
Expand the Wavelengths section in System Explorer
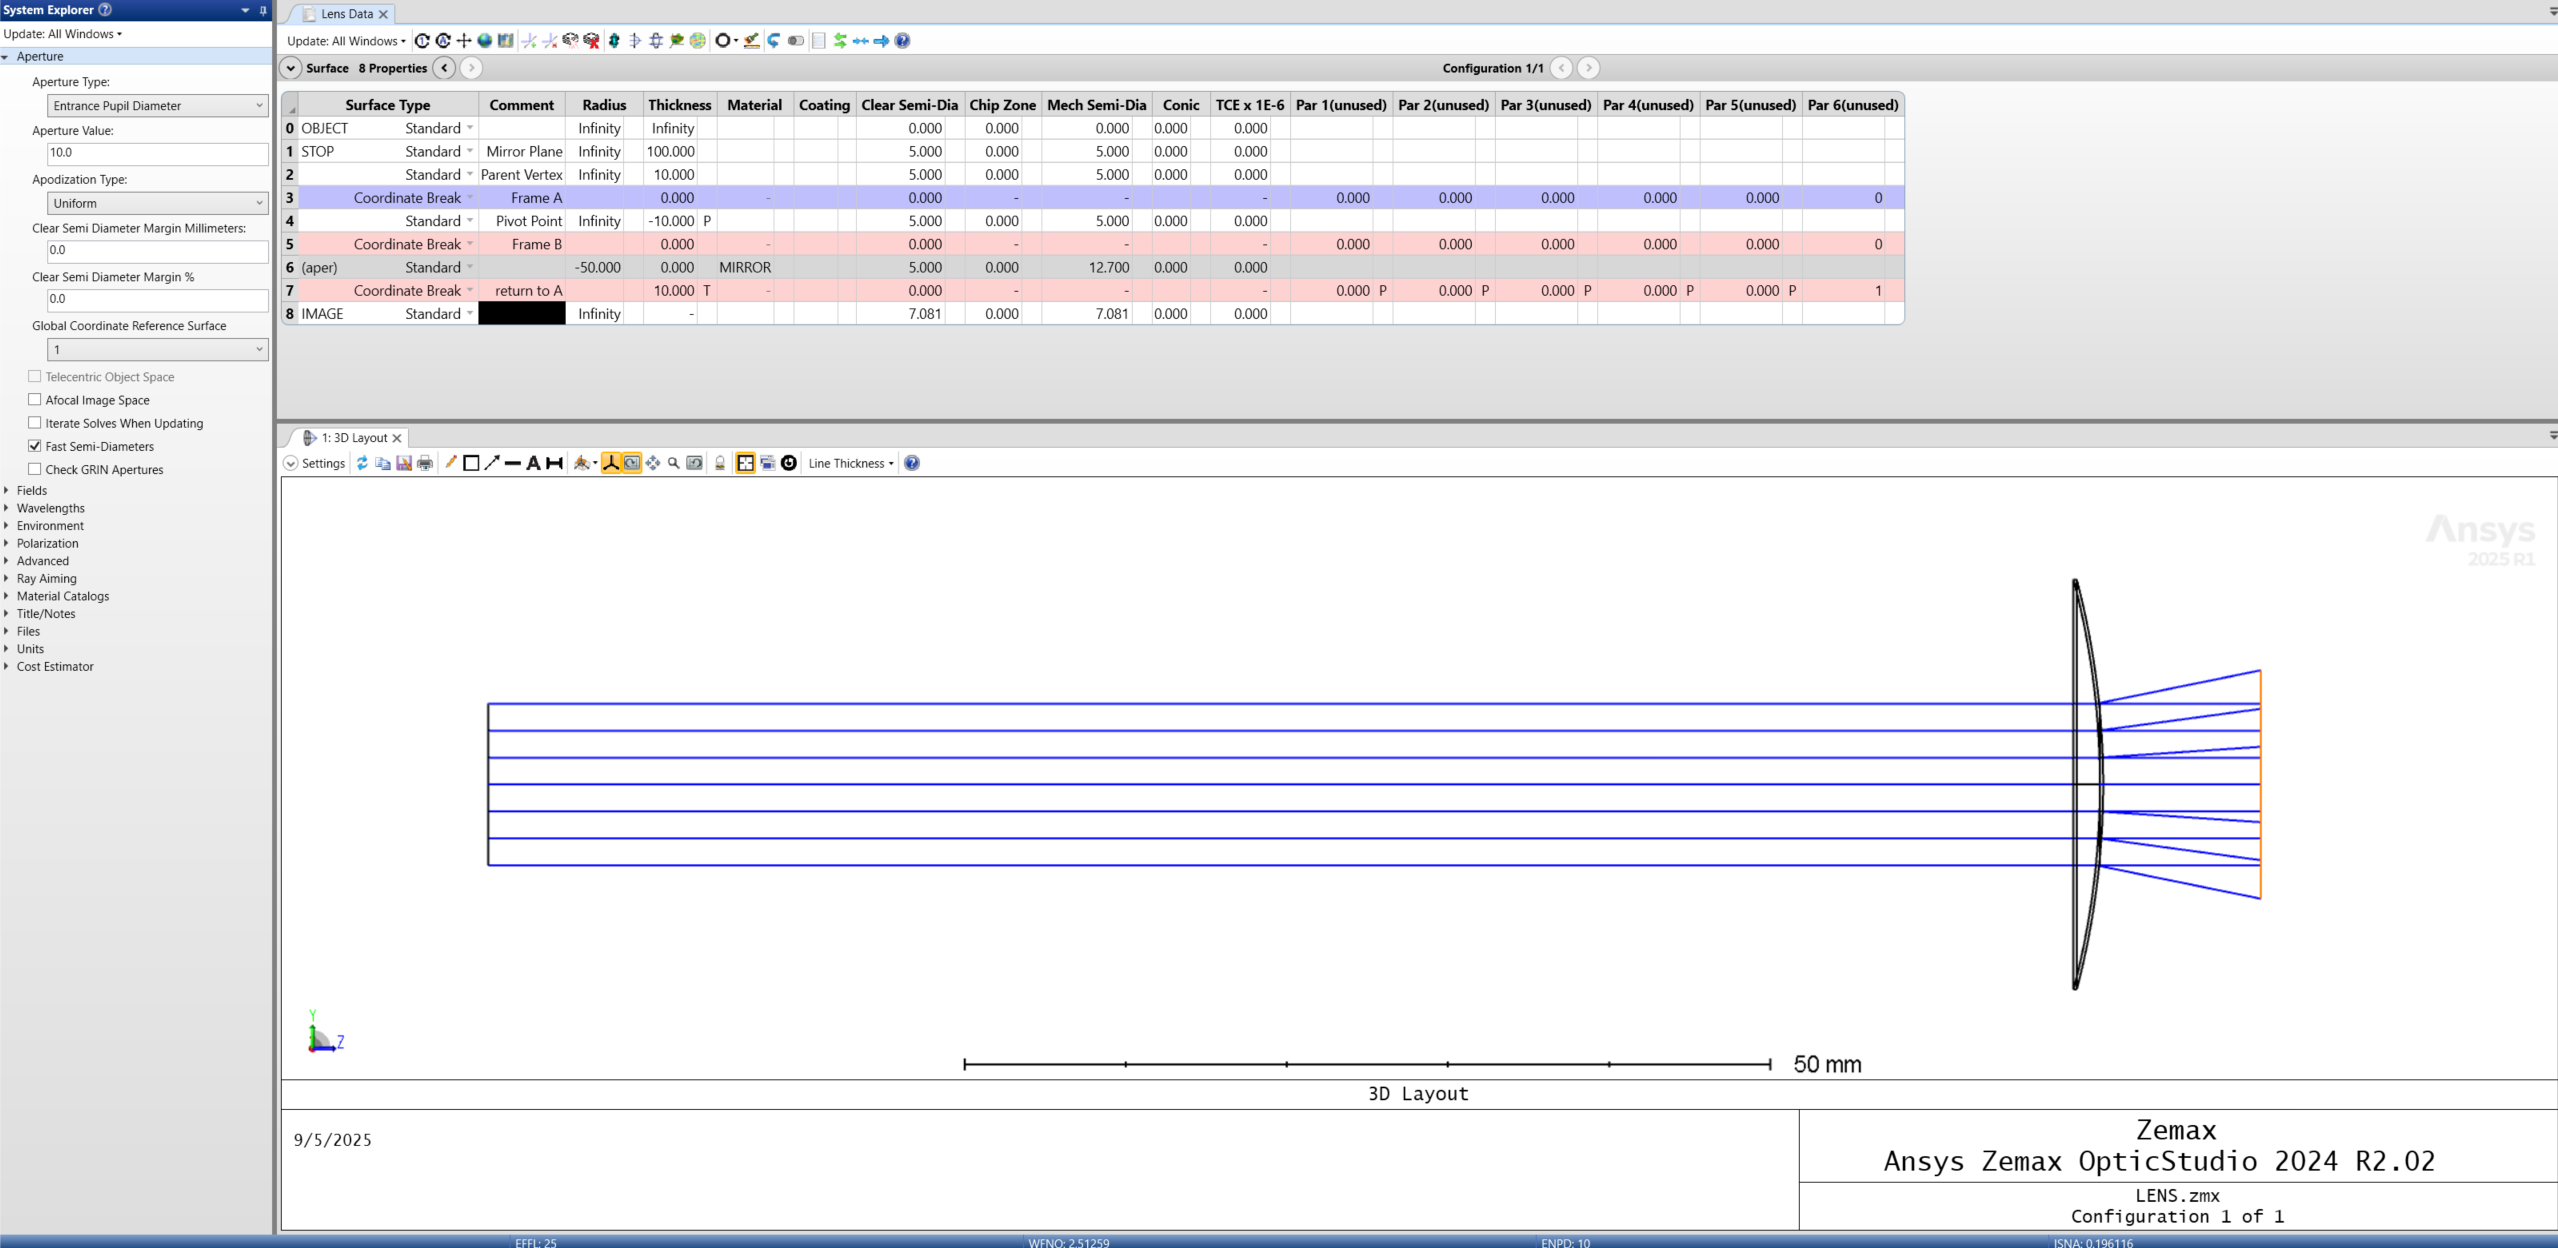click(50, 508)
